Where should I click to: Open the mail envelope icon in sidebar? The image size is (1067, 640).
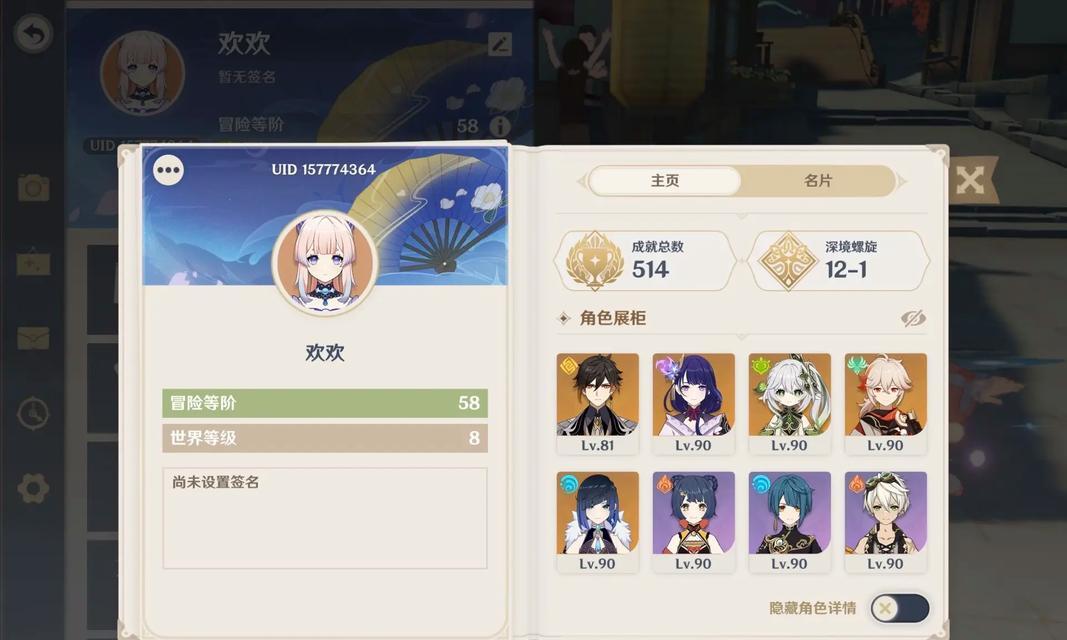pos(33,338)
